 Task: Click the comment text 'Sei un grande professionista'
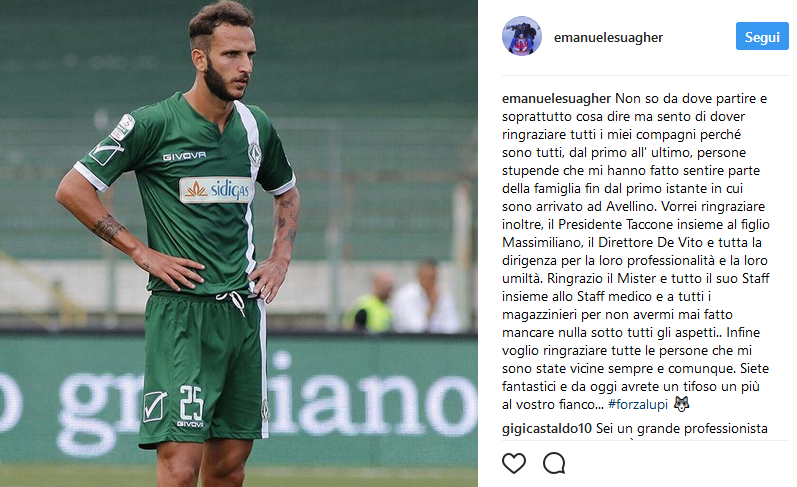[x=682, y=429]
